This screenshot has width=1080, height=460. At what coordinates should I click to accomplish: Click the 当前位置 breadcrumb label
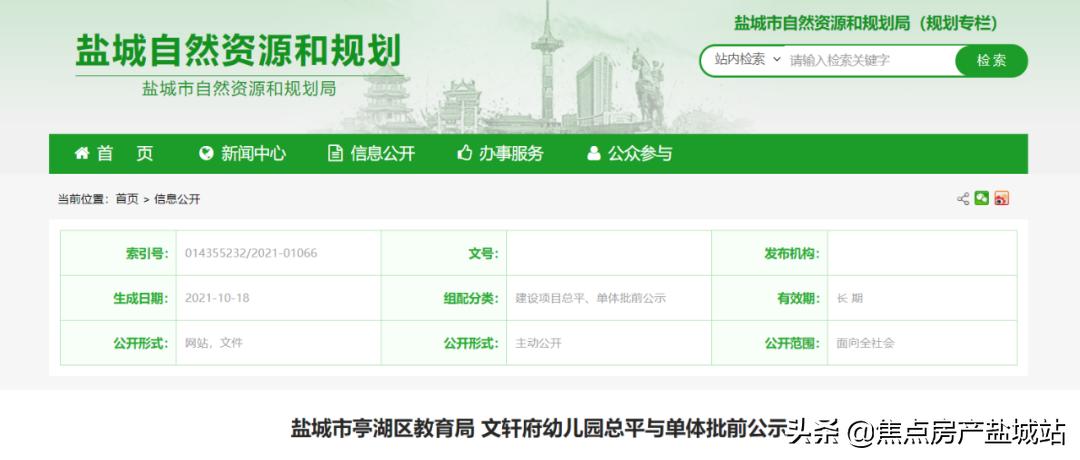click(82, 199)
